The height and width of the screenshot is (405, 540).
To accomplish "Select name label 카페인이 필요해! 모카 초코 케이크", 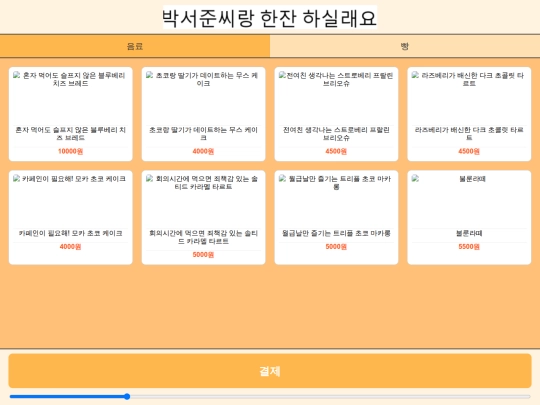I will [71, 233].
